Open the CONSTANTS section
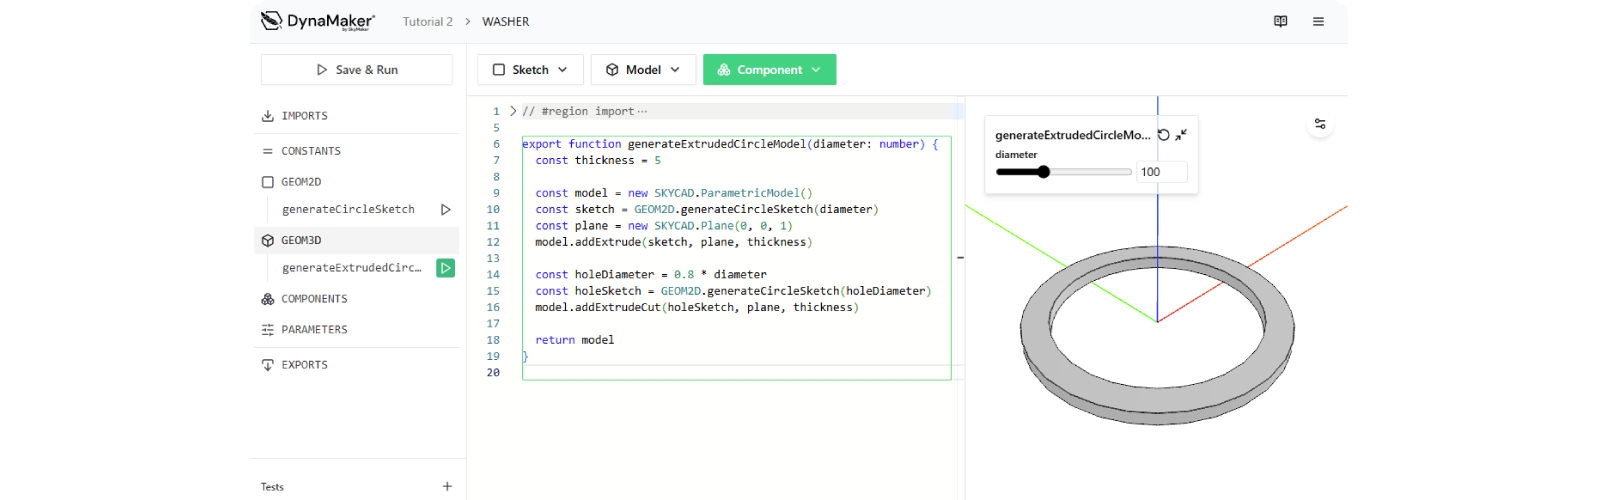 [x=310, y=151]
